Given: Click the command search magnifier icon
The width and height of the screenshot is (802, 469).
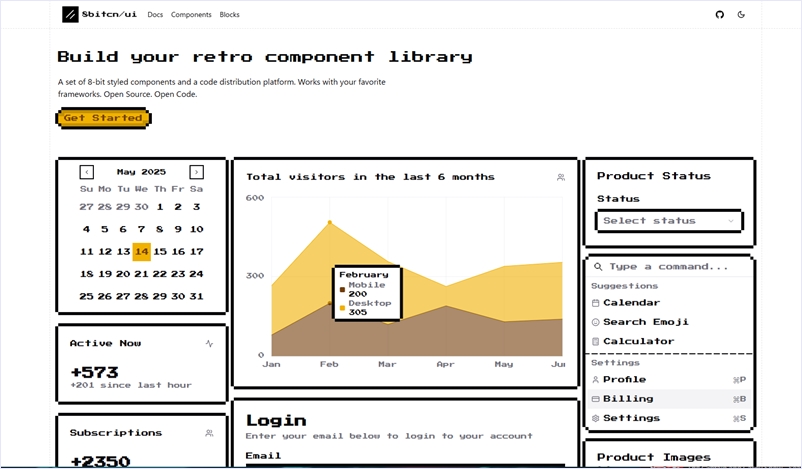Looking at the screenshot, I should click(598, 267).
